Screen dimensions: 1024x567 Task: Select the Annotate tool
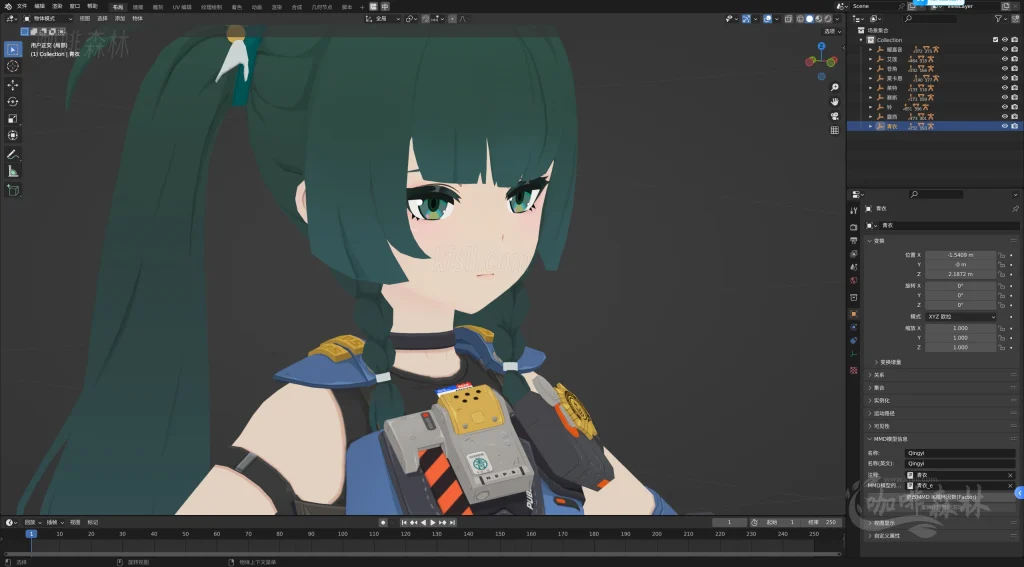pos(12,154)
